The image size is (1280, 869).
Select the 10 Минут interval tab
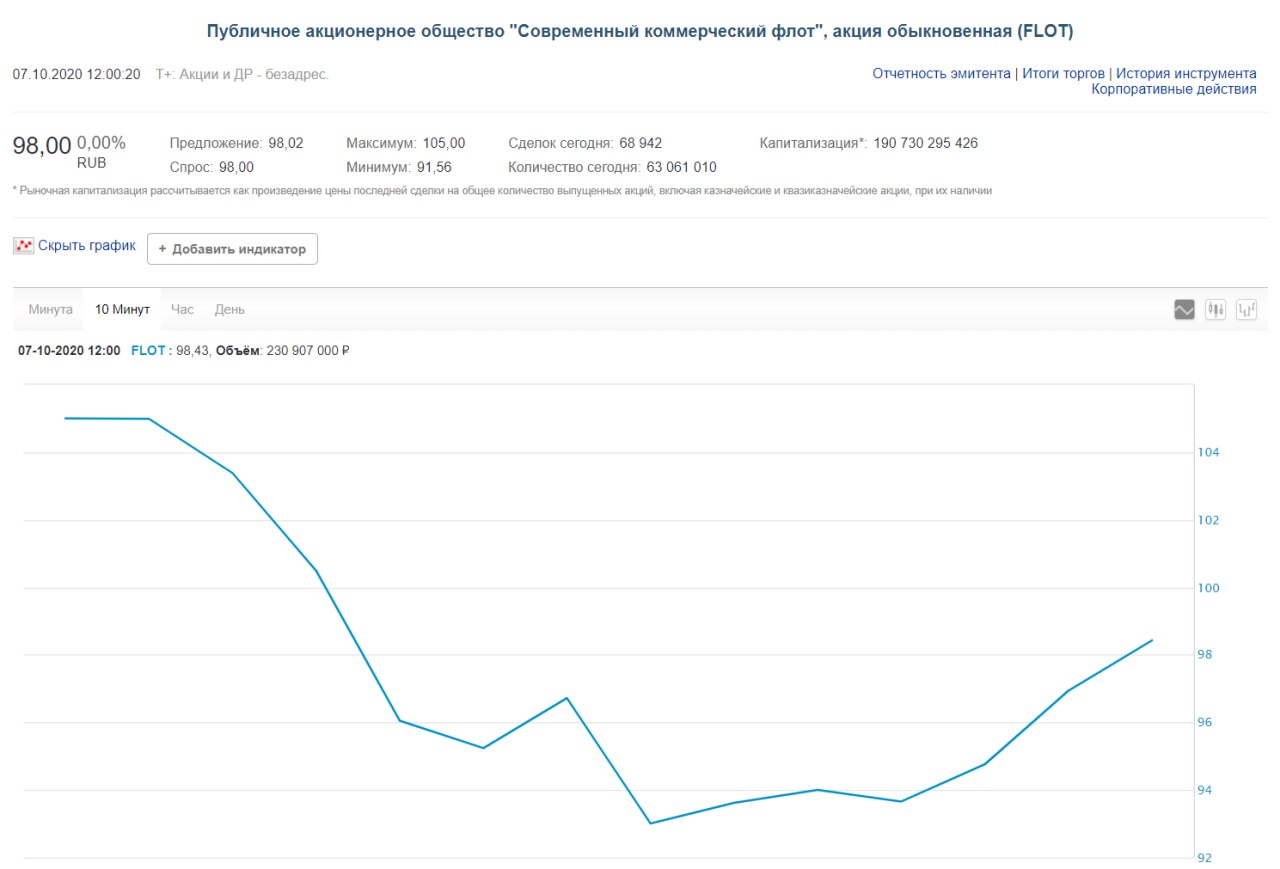click(x=122, y=310)
